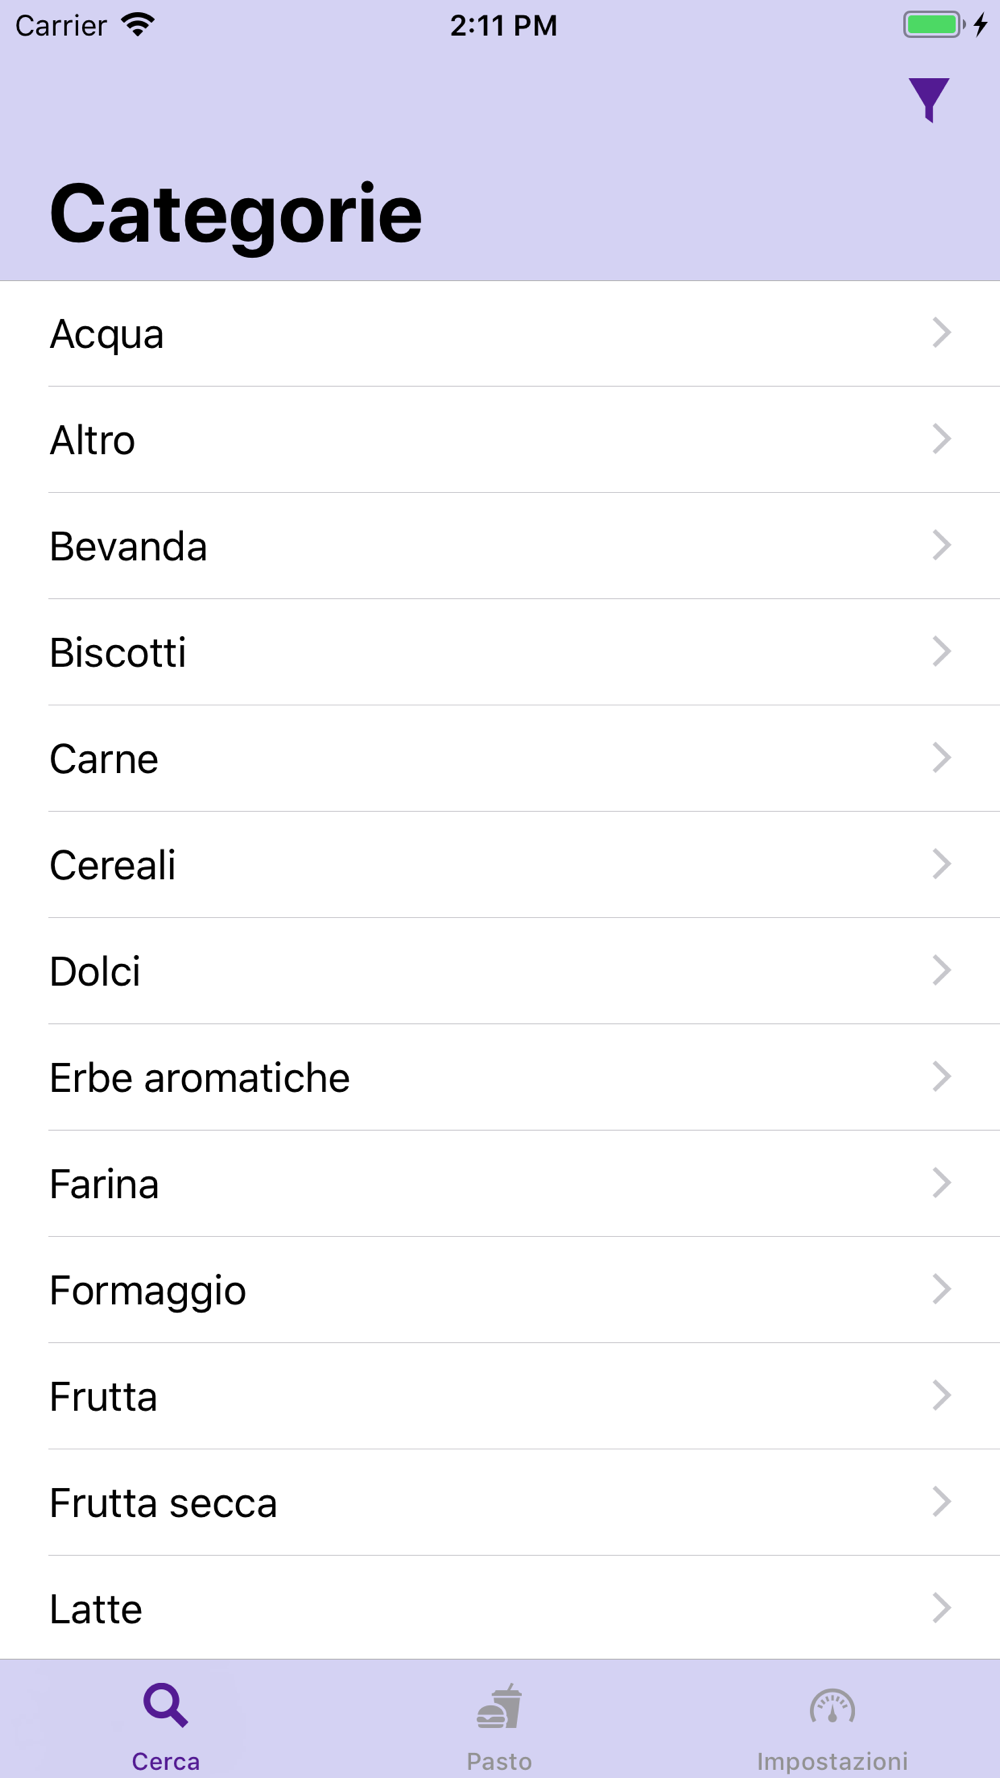Open the Altro category
Screen dimensions: 1000x1778
tap(500, 440)
